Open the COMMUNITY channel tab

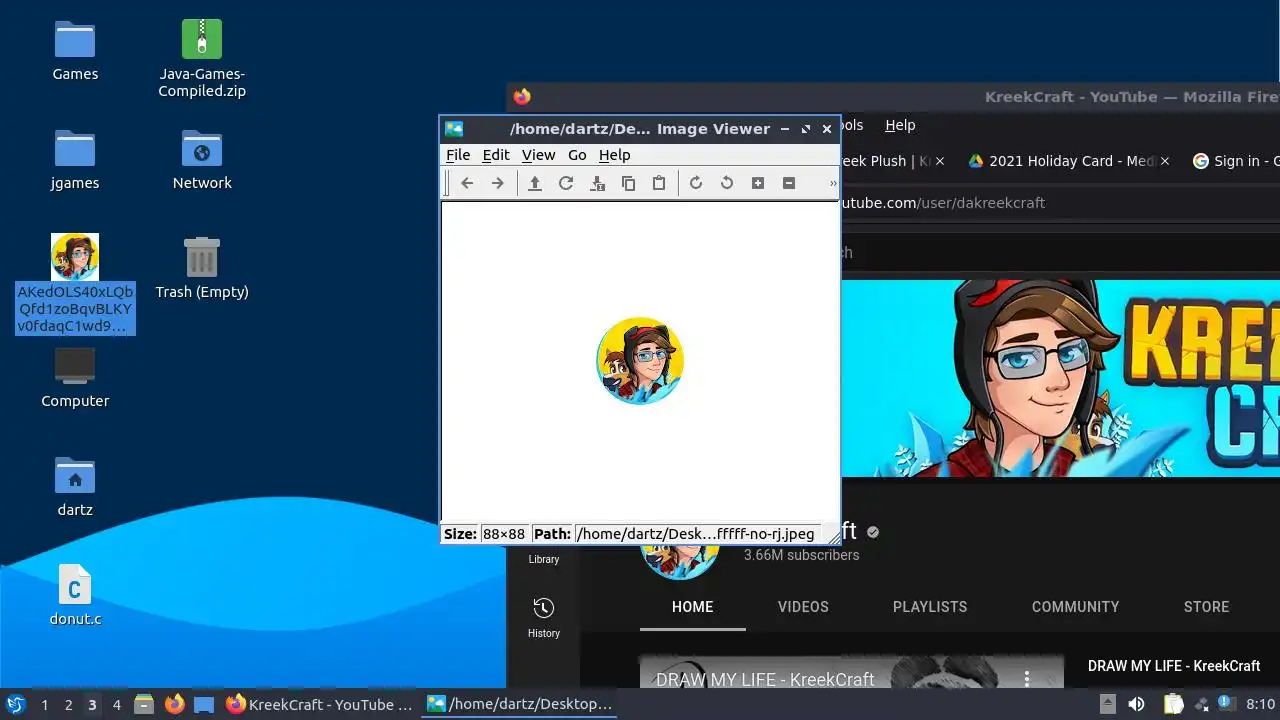tap(1075, 607)
